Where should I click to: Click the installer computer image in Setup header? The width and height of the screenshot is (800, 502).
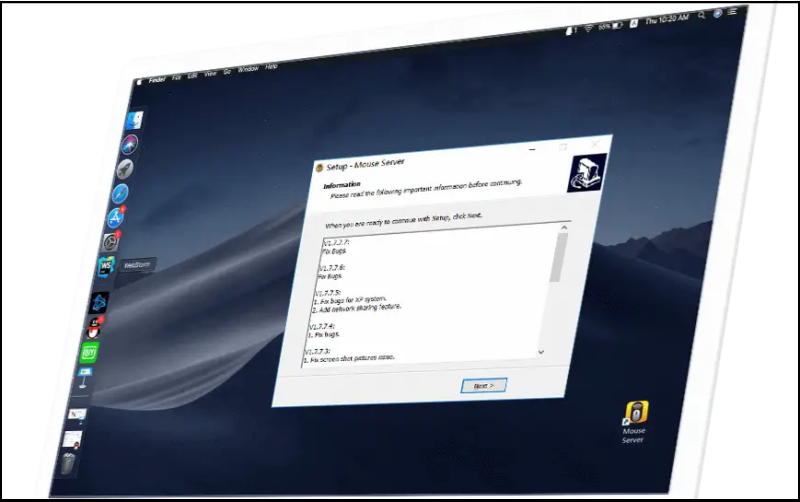click(586, 173)
